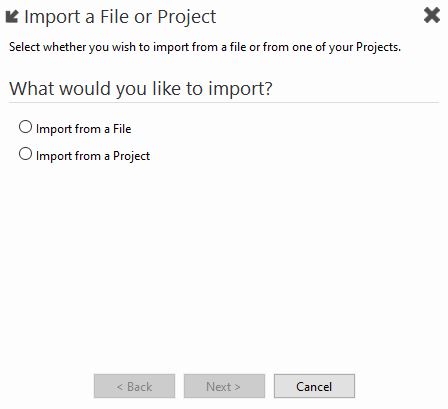Select the Import from a File radio
The width and height of the screenshot is (448, 409).
coord(25,127)
